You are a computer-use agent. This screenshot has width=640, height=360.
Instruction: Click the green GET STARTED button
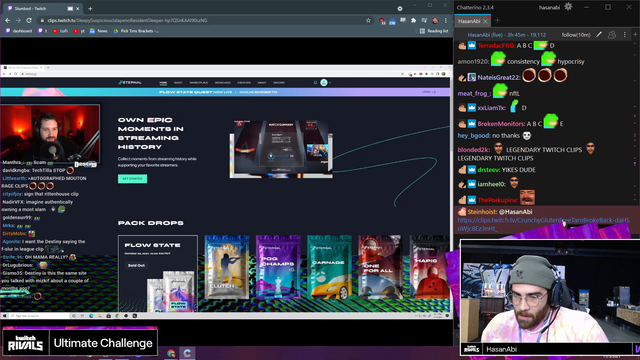point(132,179)
